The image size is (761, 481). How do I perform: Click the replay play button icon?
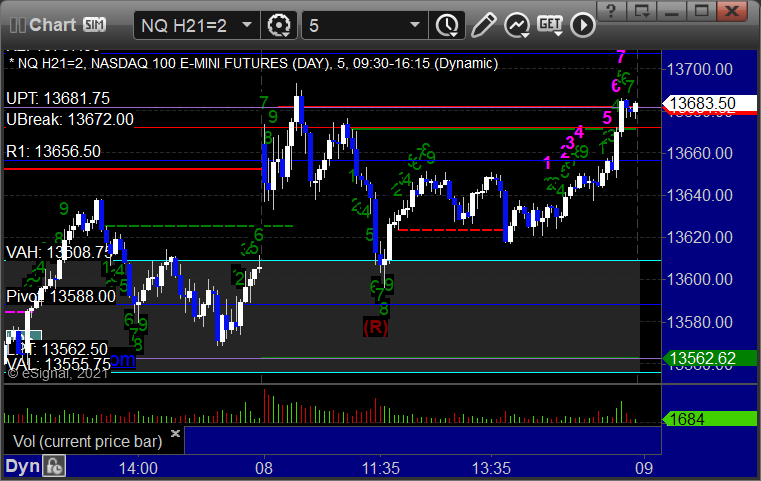pos(582,25)
